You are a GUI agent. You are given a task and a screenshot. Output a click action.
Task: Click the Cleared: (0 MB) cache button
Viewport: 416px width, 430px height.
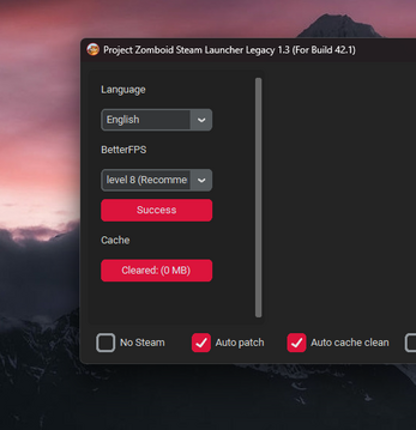(x=156, y=270)
